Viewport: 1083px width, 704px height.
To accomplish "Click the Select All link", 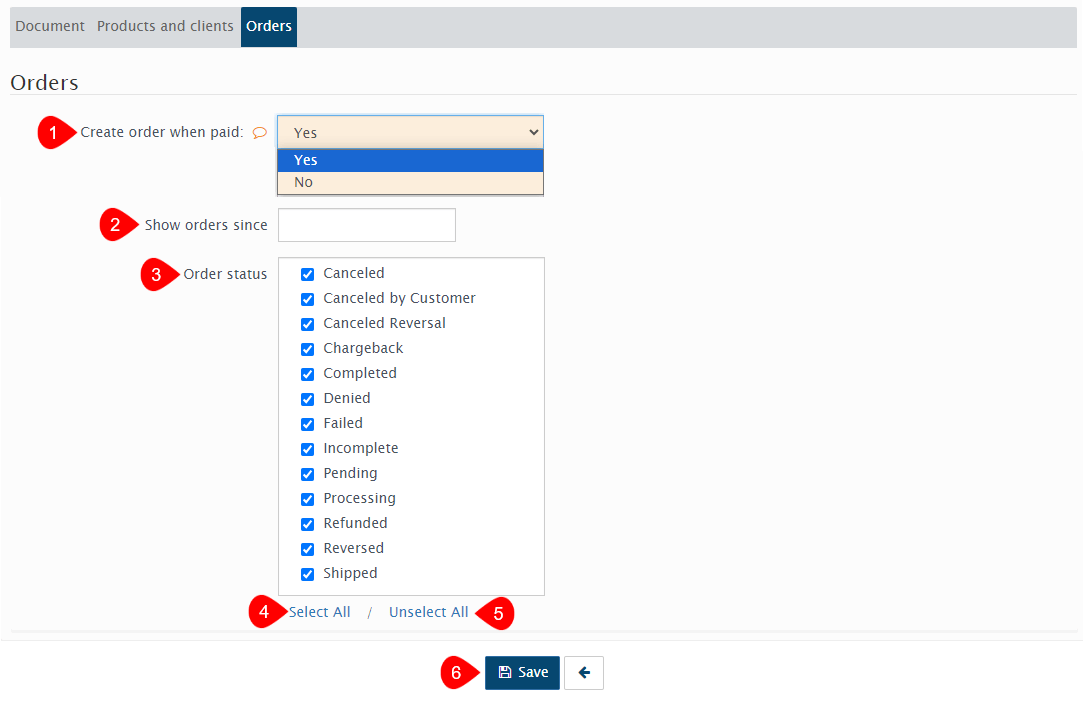I will 320,612.
